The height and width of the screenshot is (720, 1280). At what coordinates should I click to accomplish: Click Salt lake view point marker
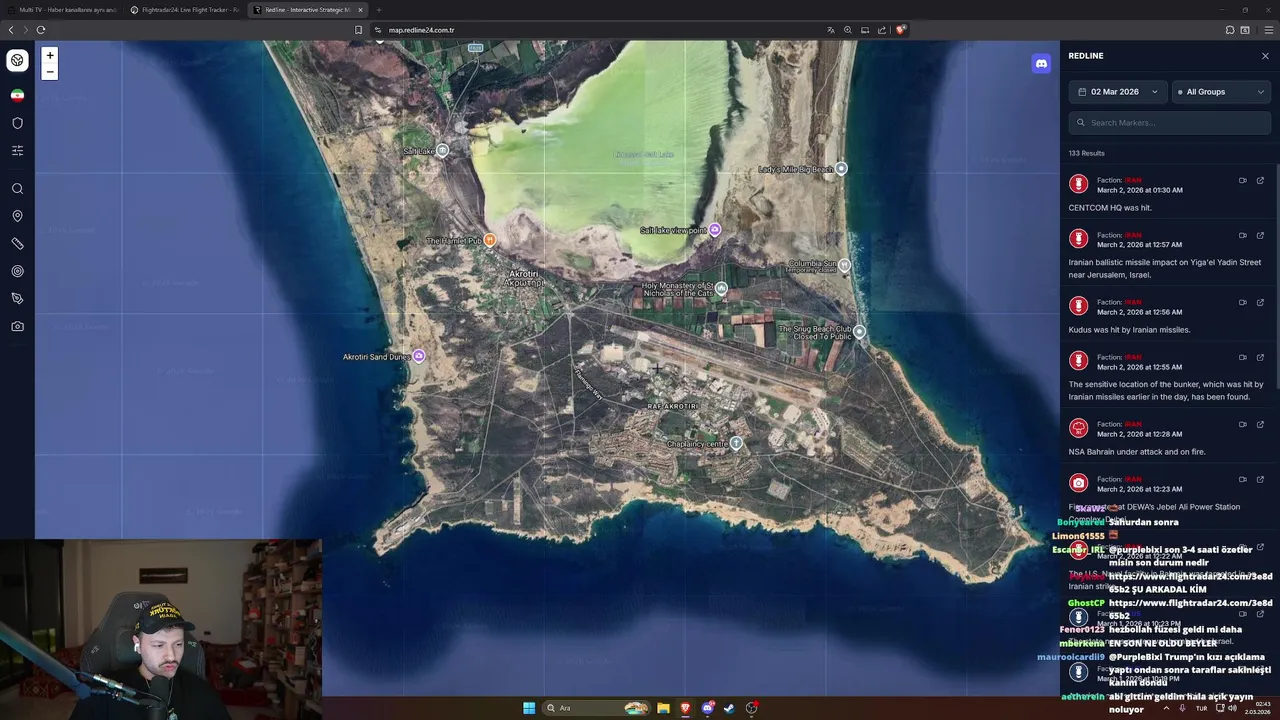(x=714, y=230)
